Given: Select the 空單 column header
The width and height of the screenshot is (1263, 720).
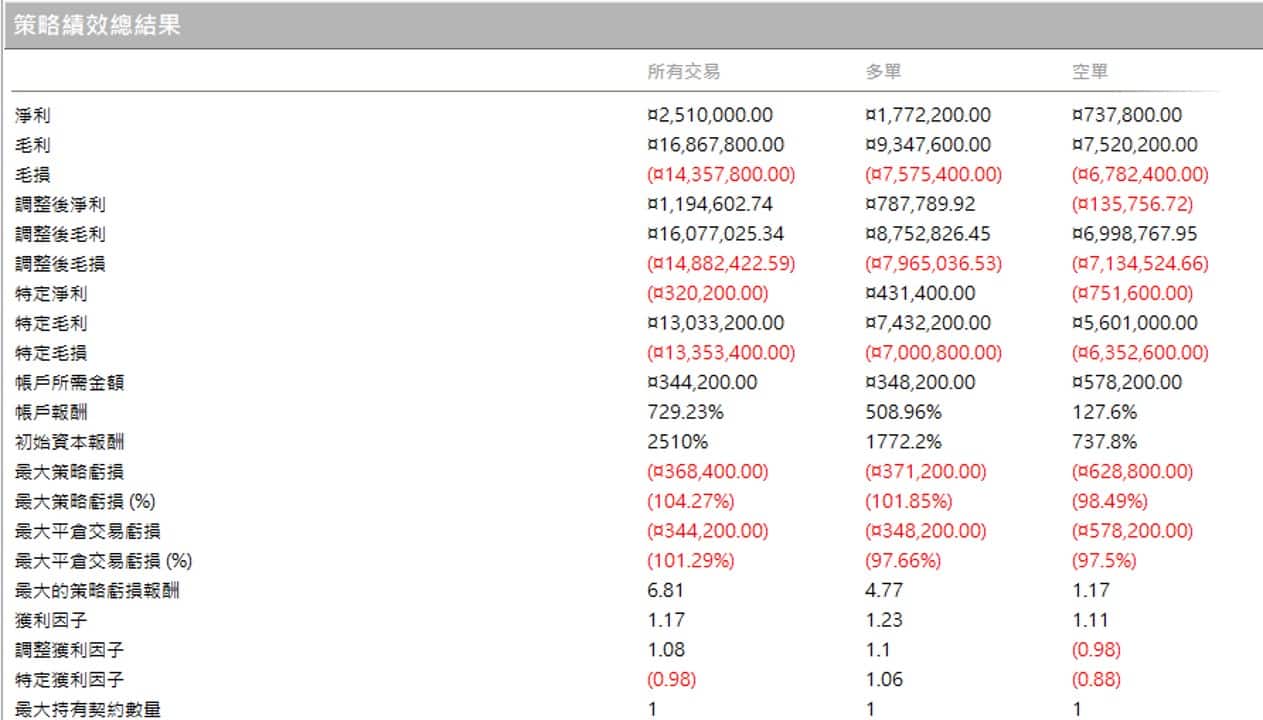Looking at the screenshot, I should [x=1090, y=72].
